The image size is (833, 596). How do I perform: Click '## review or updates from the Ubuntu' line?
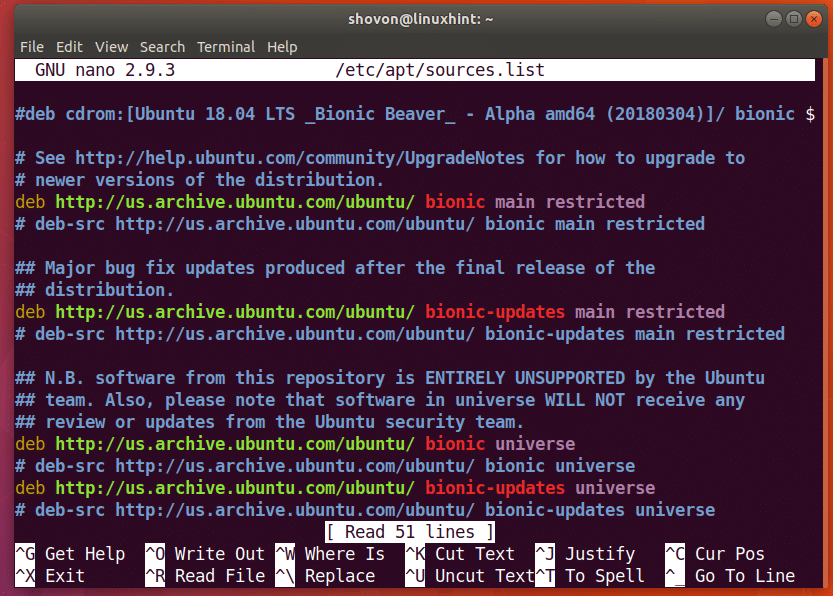[x=269, y=422]
